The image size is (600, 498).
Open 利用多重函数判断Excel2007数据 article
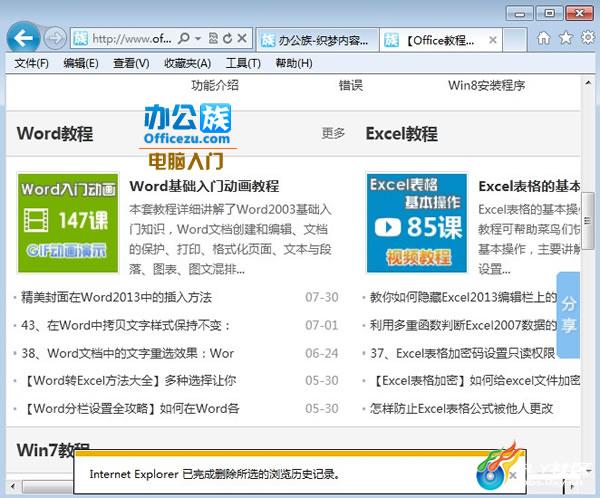pyautogui.click(x=463, y=325)
